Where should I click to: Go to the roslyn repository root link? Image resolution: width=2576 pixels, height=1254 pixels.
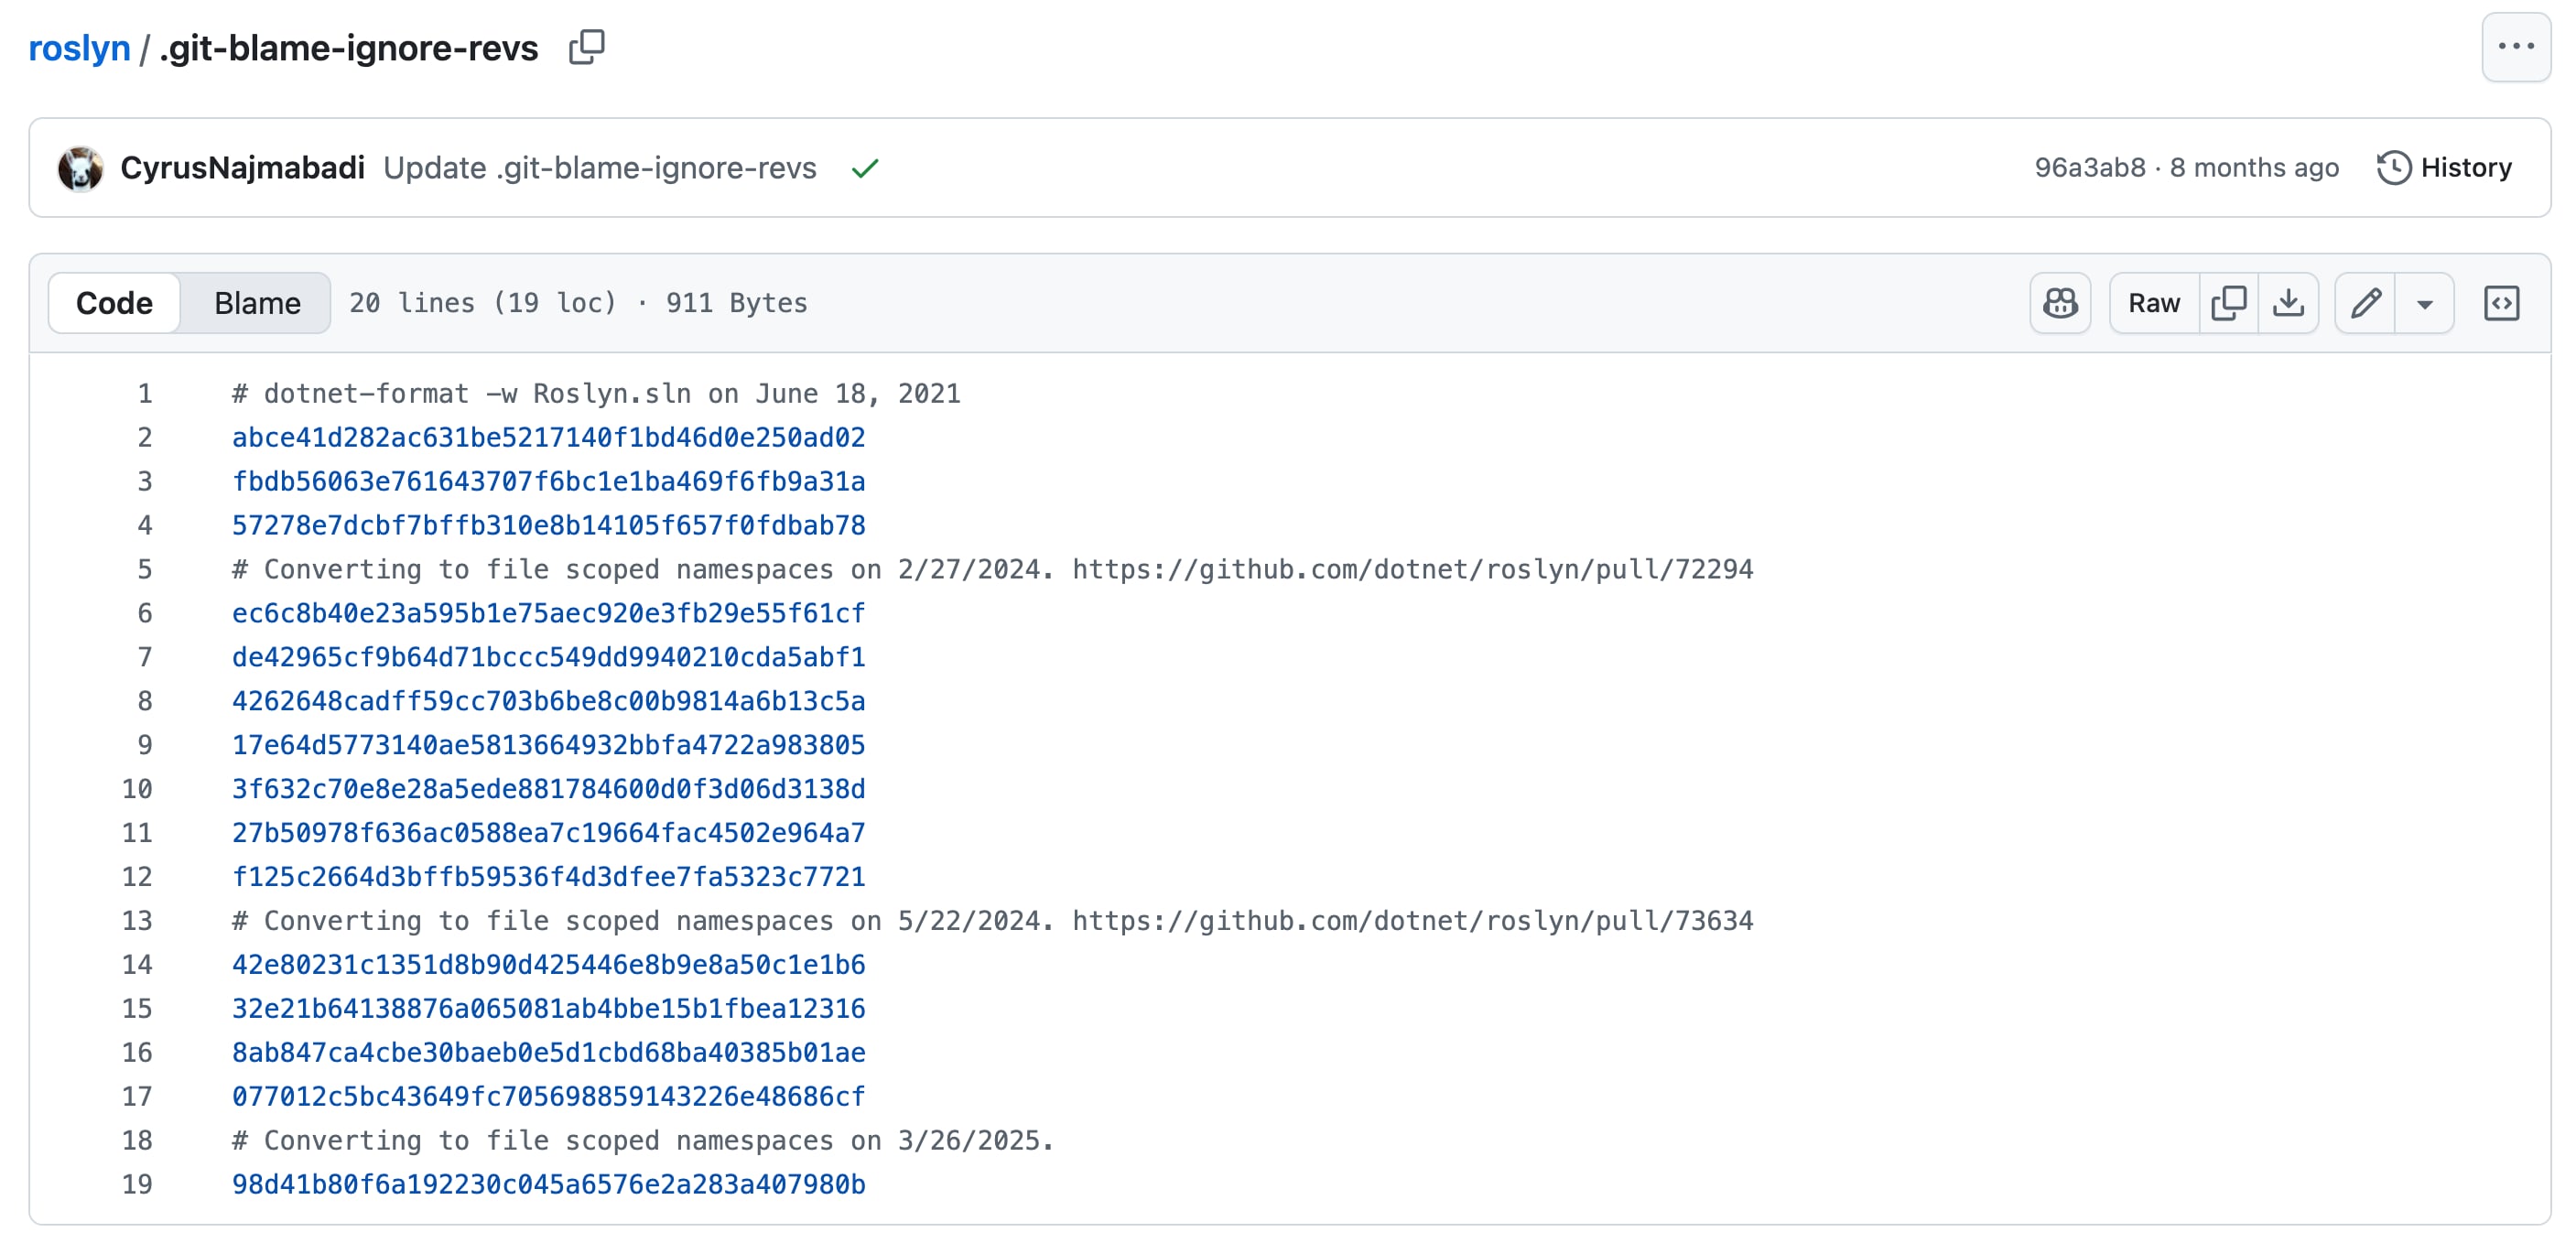[x=79, y=48]
